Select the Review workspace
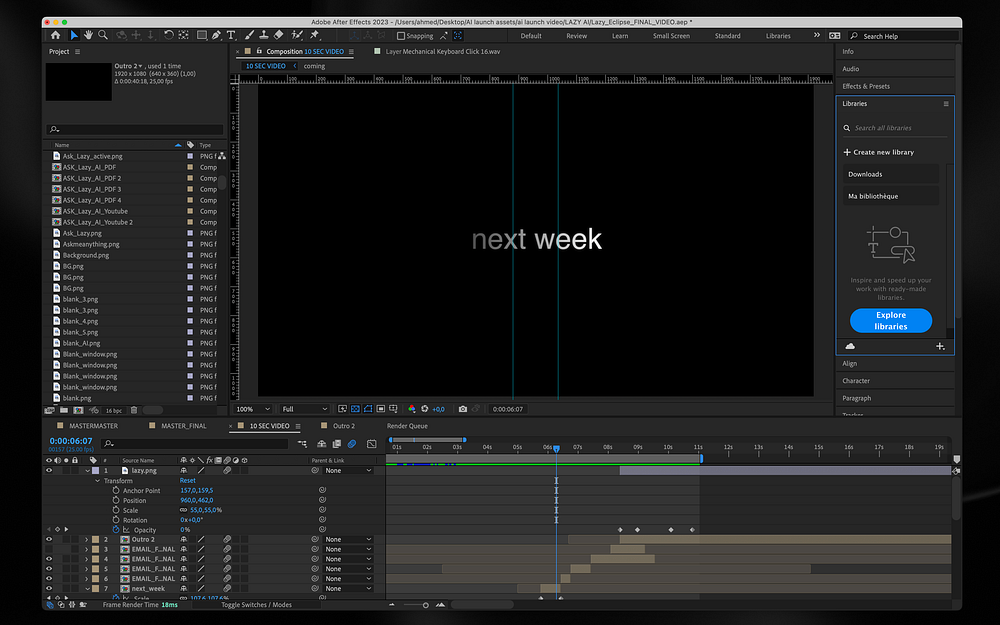1000x625 pixels. click(577, 36)
